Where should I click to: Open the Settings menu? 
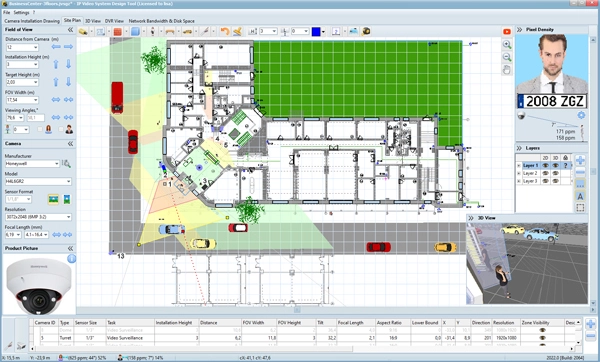tap(21, 12)
